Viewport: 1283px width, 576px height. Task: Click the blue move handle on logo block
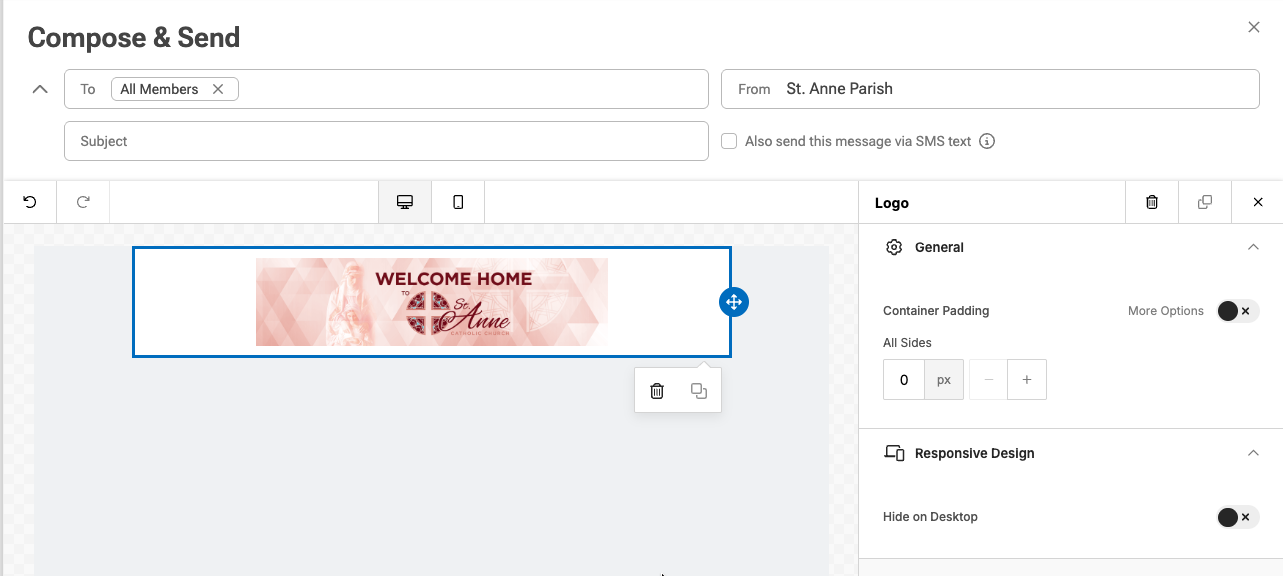click(x=733, y=302)
